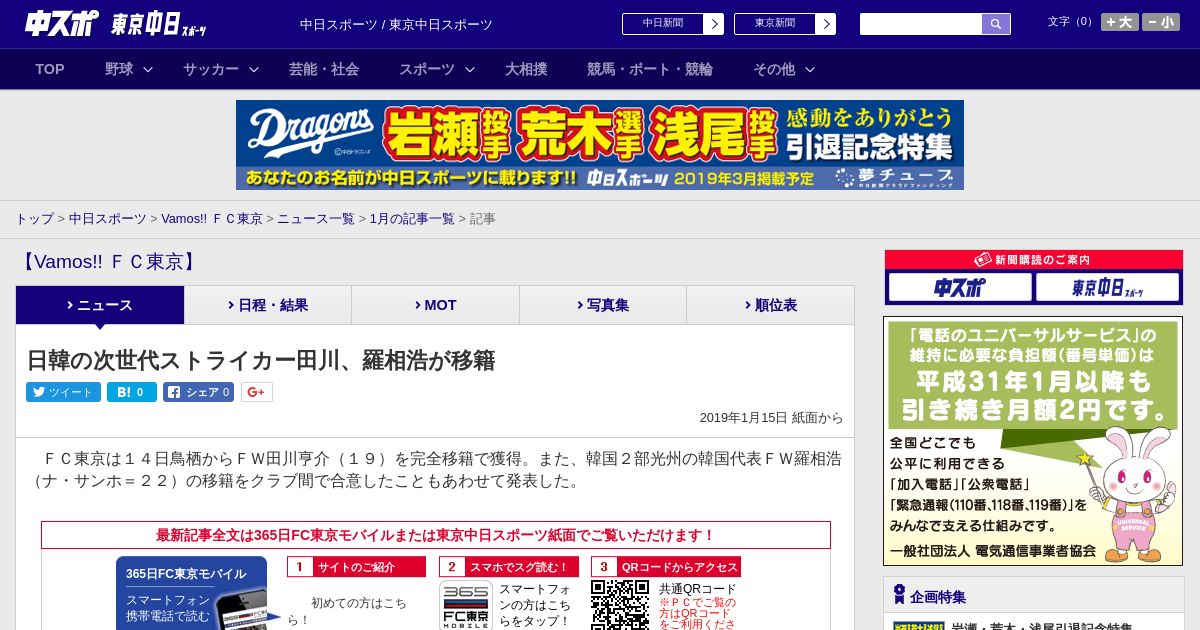Expand the 野球 navigation menu
Screen dimensions: 1200x630
tap(129, 69)
